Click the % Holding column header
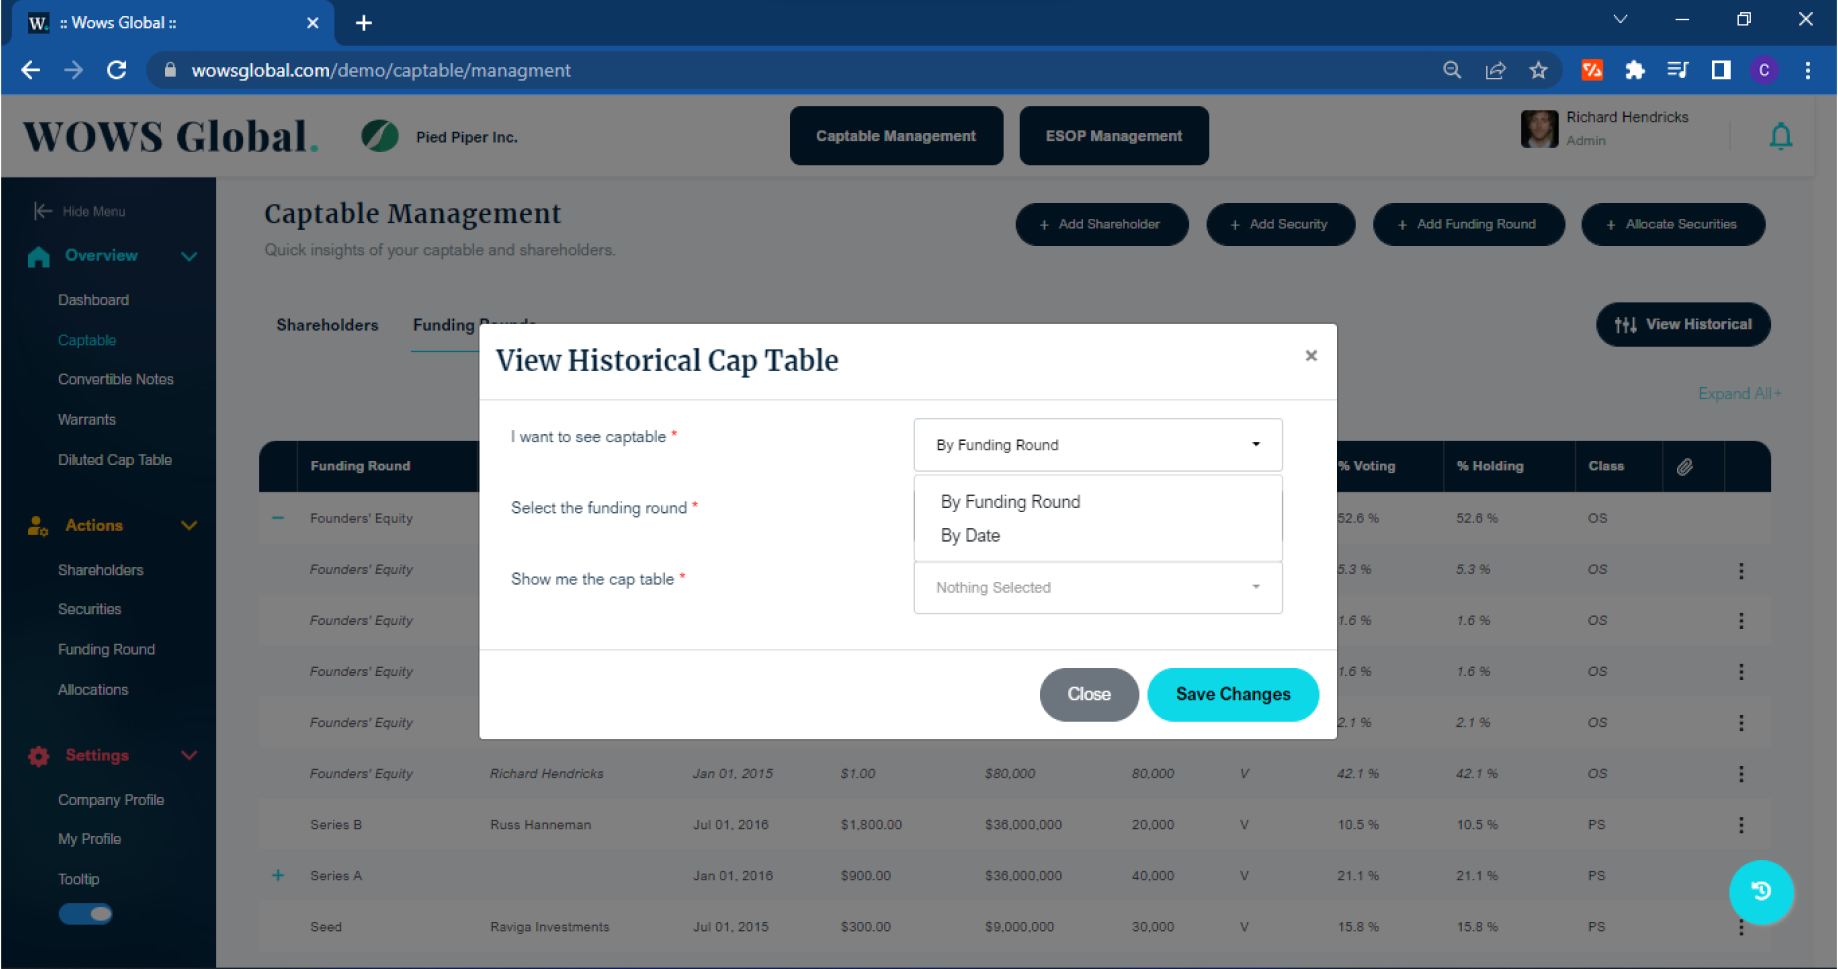 coord(1490,466)
